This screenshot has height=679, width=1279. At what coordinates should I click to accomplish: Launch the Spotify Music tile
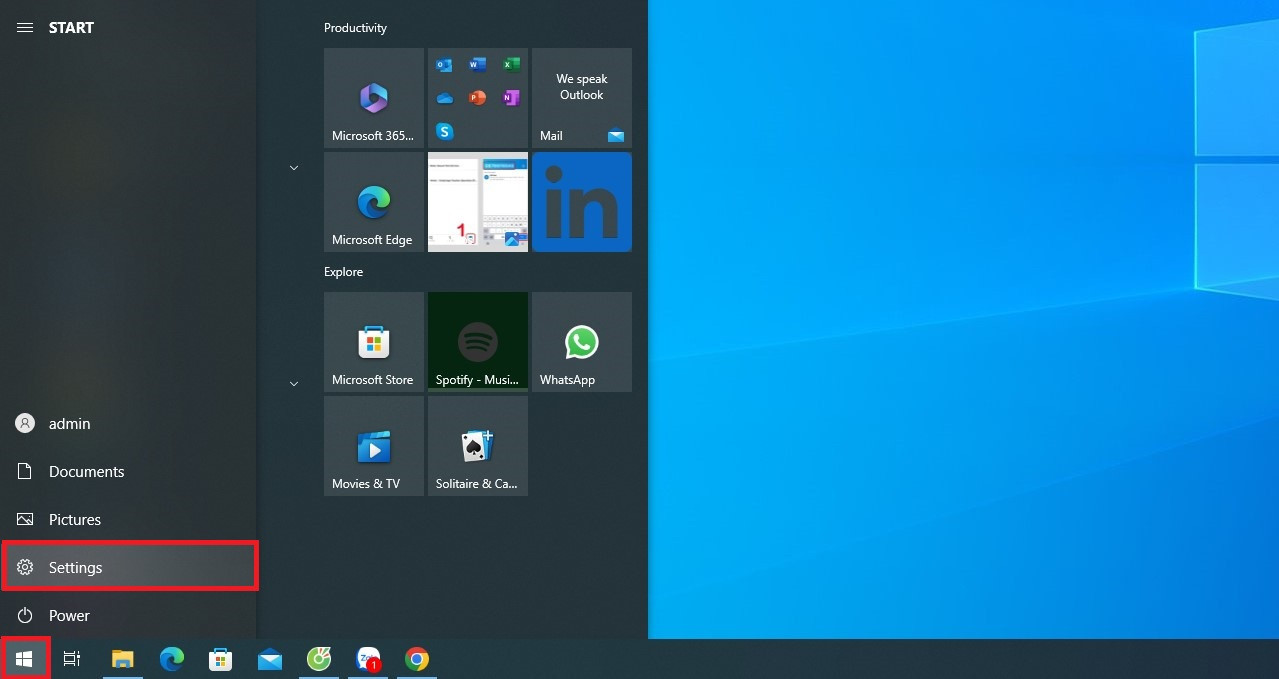pos(478,342)
